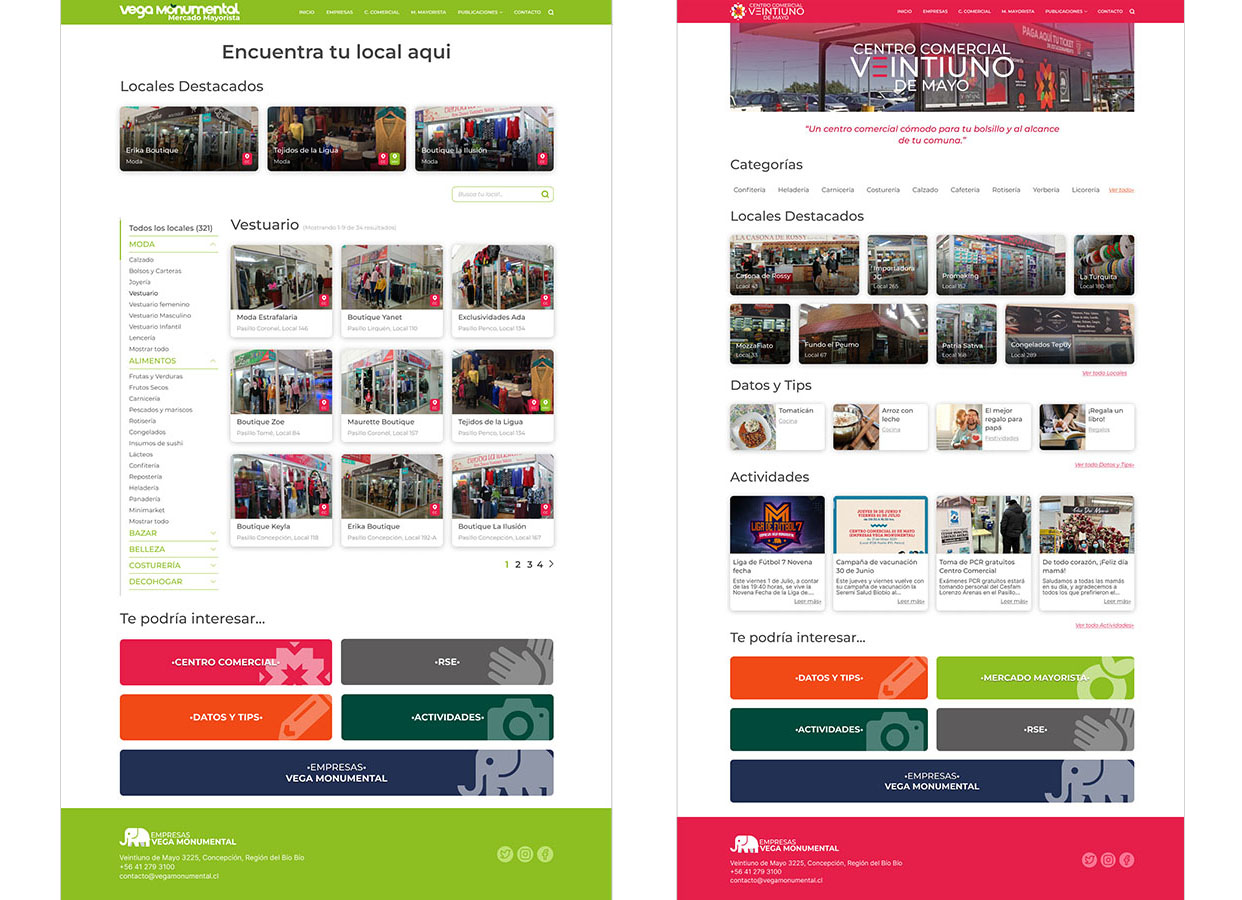1242x900 pixels.
Task: Open Twitter from the green footer
Action: (x=505, y=854)
